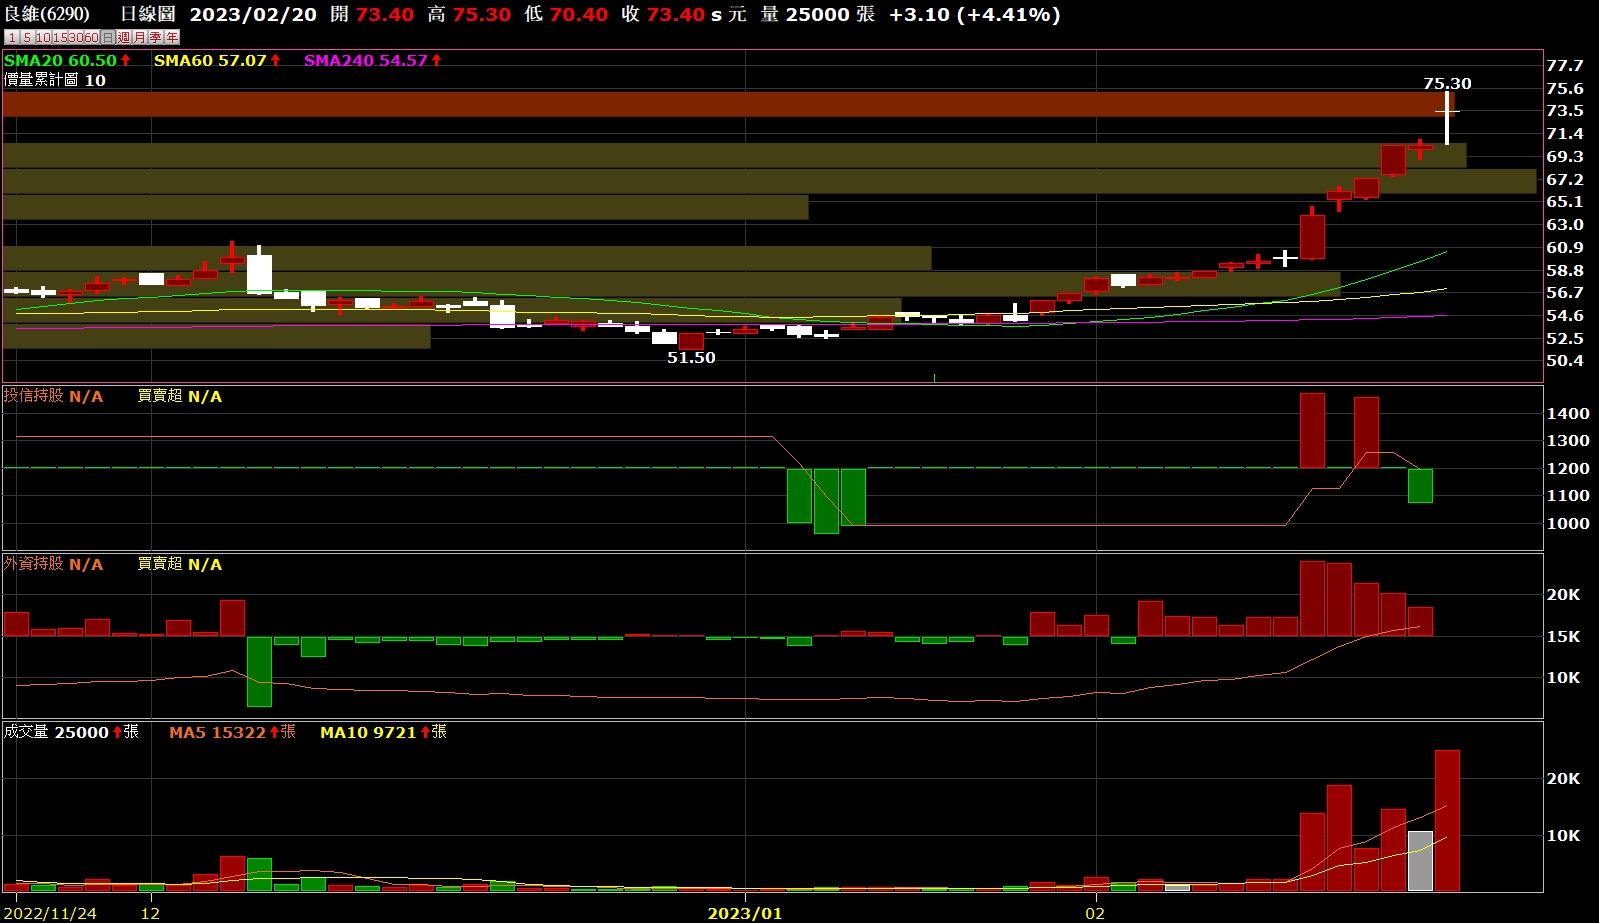Switch to monthly (月) chart period

click(x=140, y=37)
